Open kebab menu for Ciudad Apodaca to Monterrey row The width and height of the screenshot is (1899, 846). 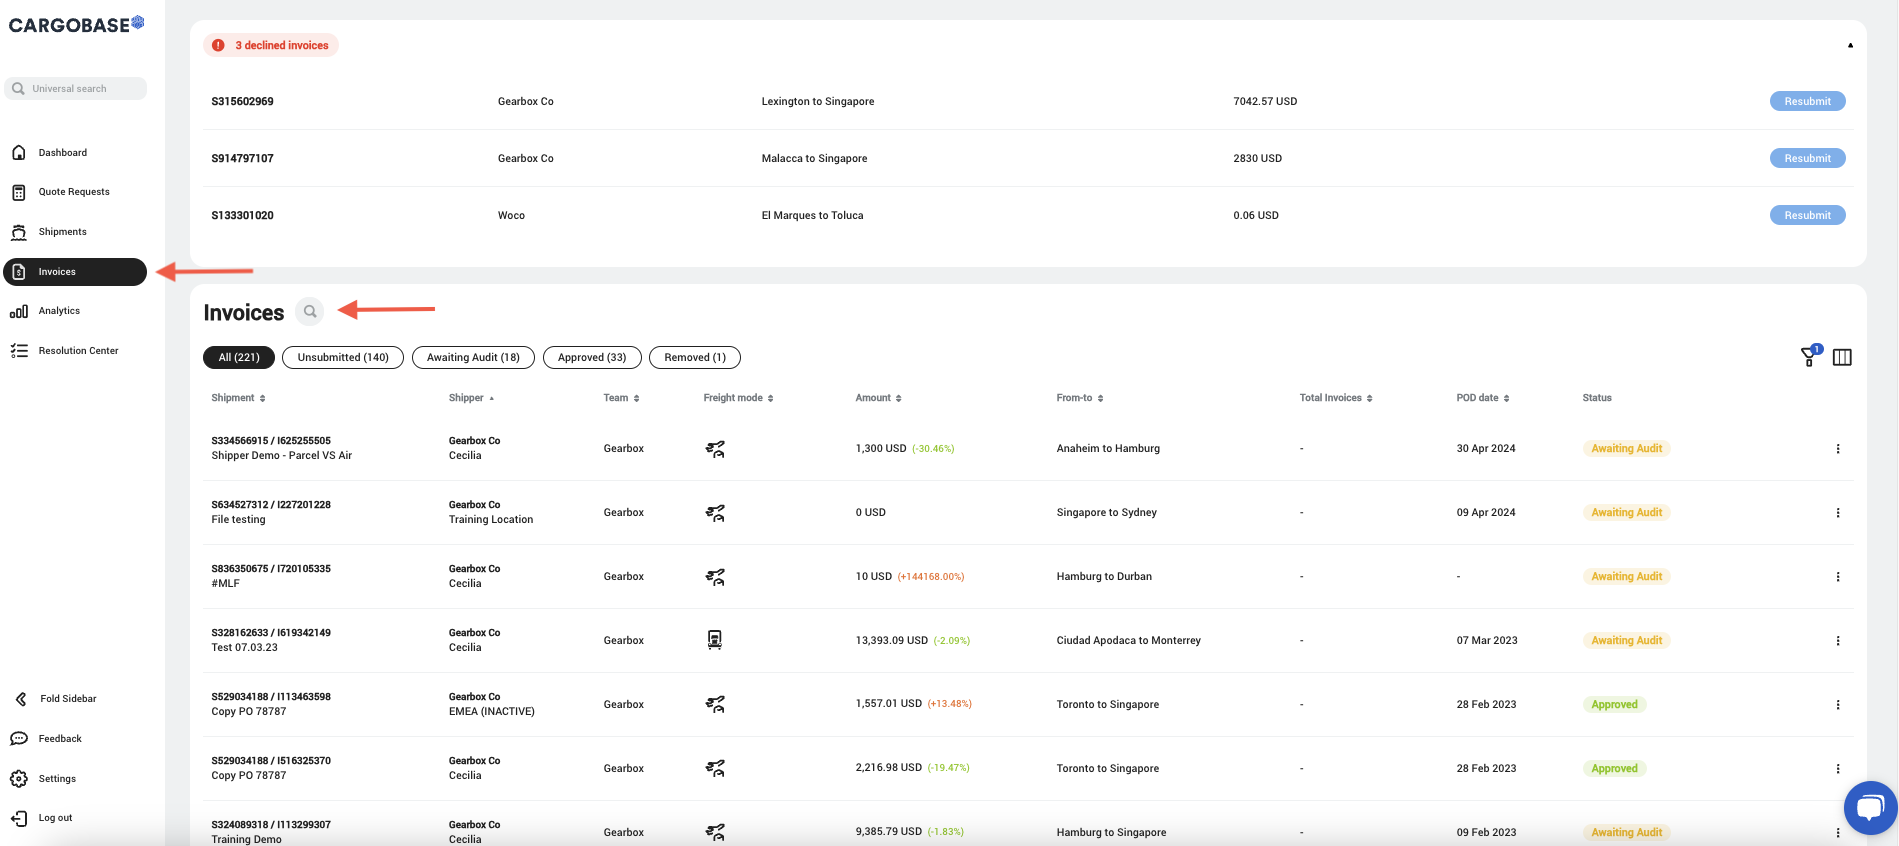click(1837, 641)
